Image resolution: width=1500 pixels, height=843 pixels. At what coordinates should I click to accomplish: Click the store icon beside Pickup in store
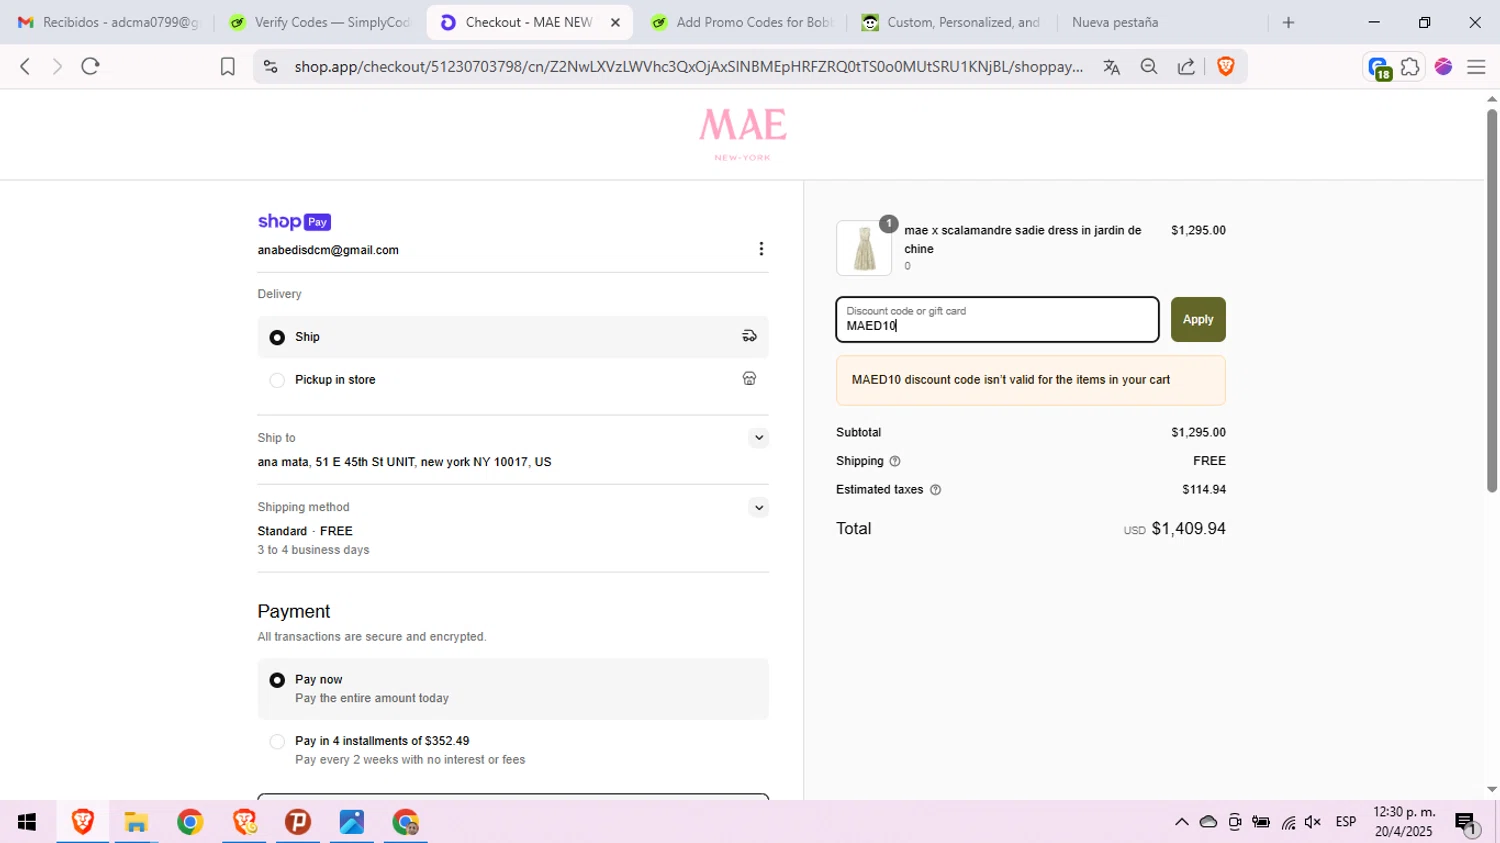(x=749, y=378)
